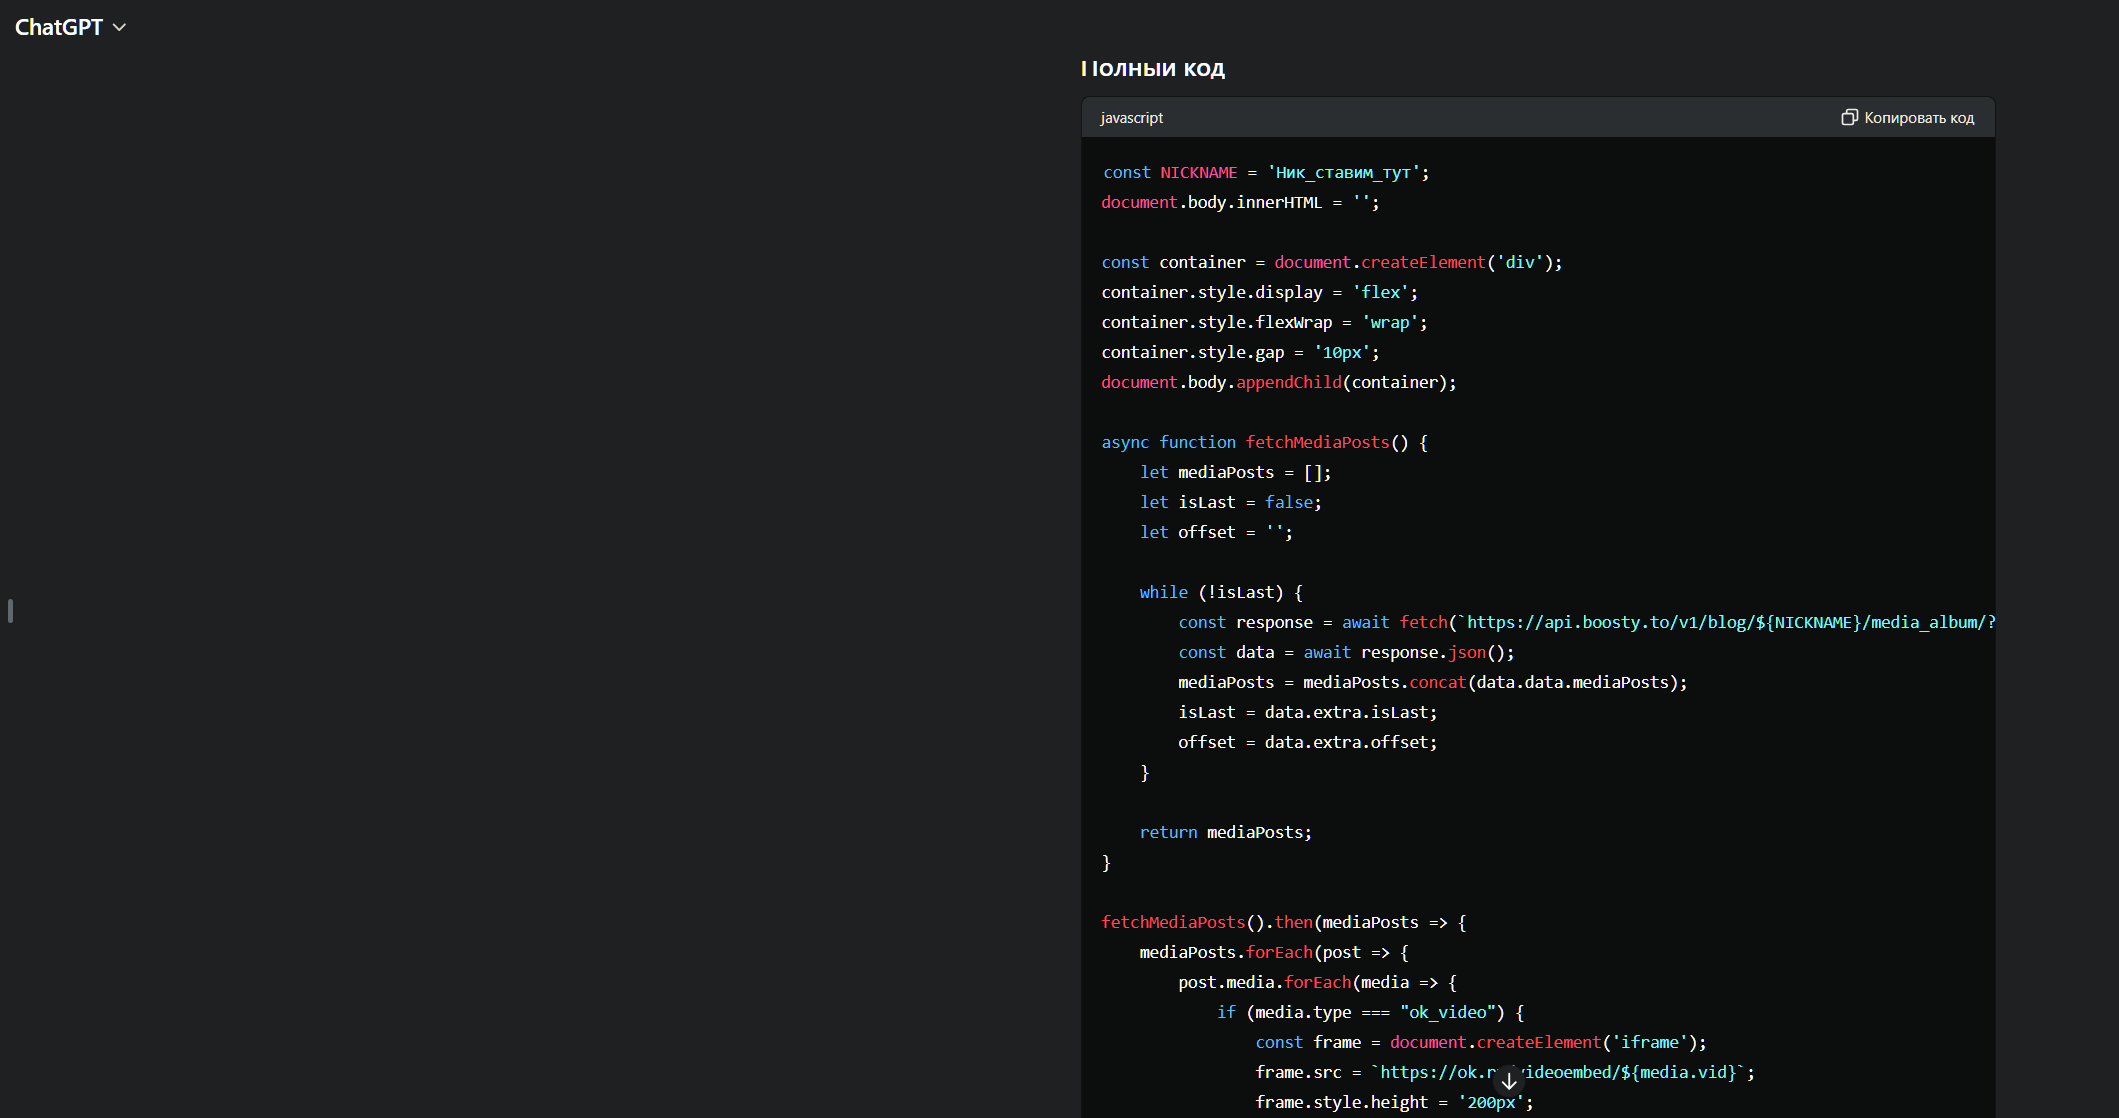Click the fetchMediaPosts function name declaration
The image size is (2119, 1118).
pyautogui.click(x=1317, y=442)
